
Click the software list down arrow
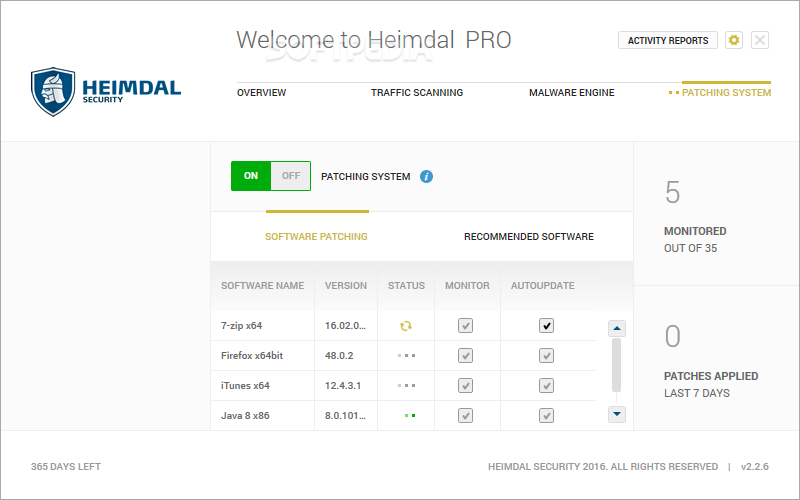click(617, 414)
